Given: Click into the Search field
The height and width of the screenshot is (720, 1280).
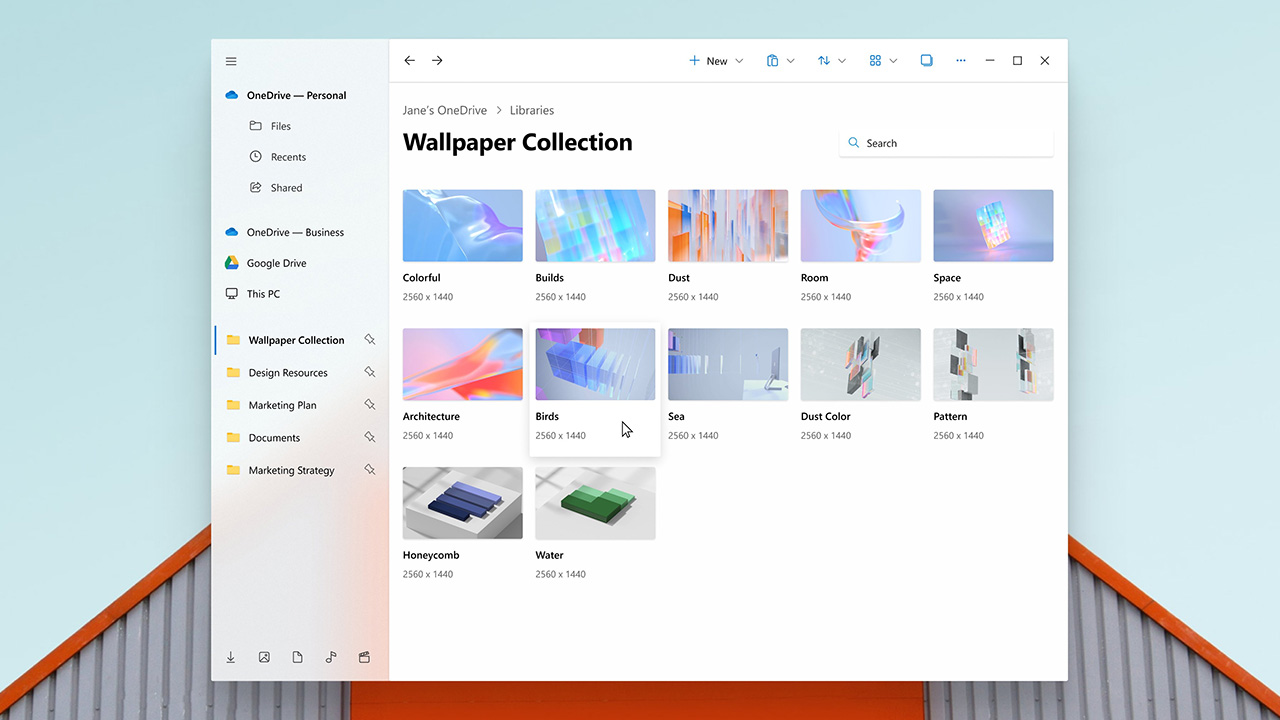Looking at the screenshot, I should [946, 143].
